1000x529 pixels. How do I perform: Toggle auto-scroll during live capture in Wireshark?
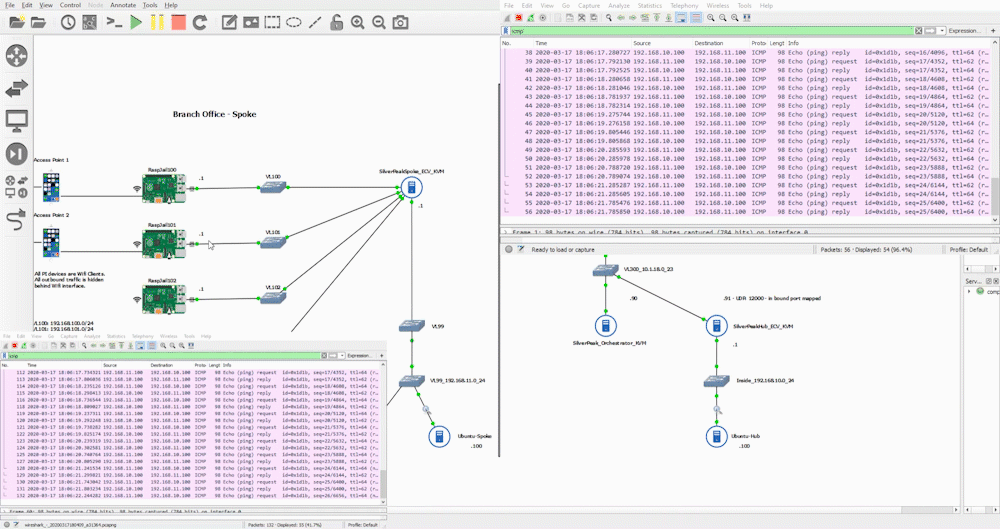(681, 18)
